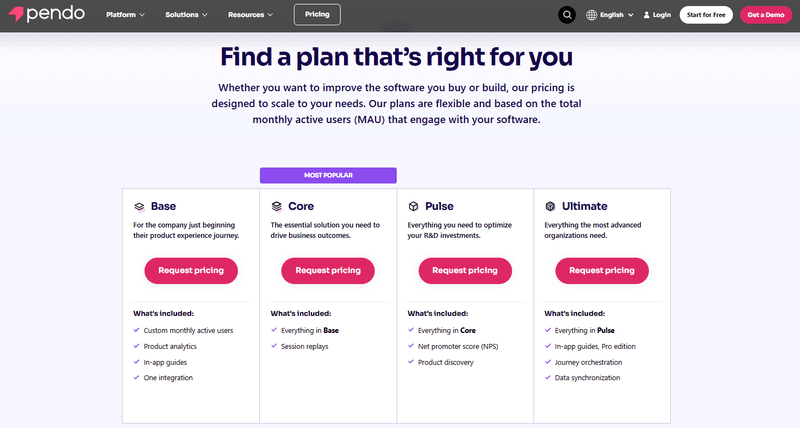
Task: Click the Most Popular purple banner
Action: click(x=328, y=175)
